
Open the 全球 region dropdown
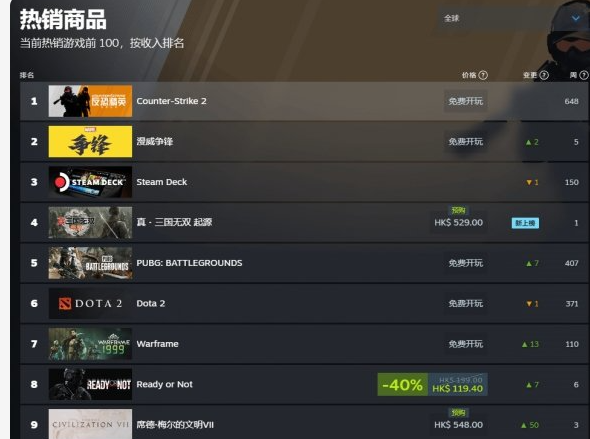click(513, 18)
